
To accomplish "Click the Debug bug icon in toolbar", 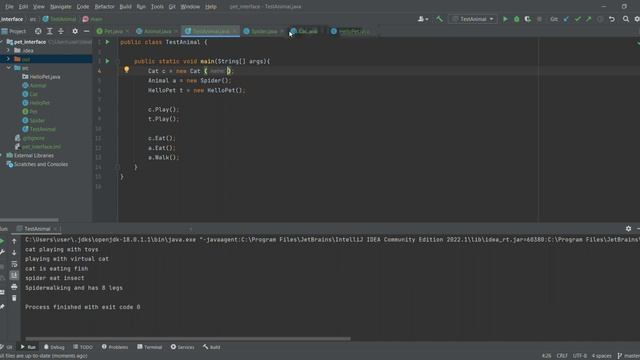I will pos(517,19).
